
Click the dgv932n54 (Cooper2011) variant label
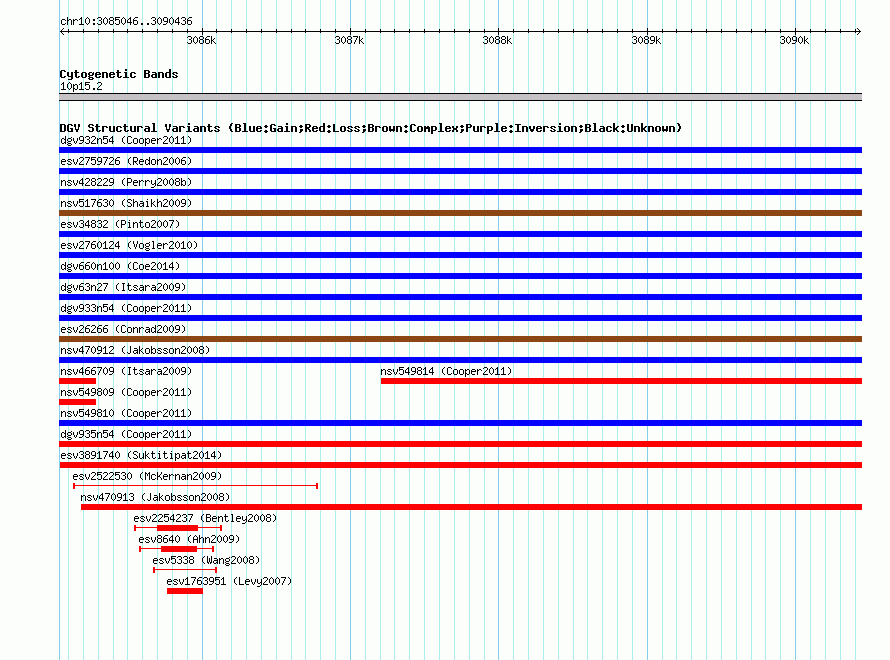(126, 140)
